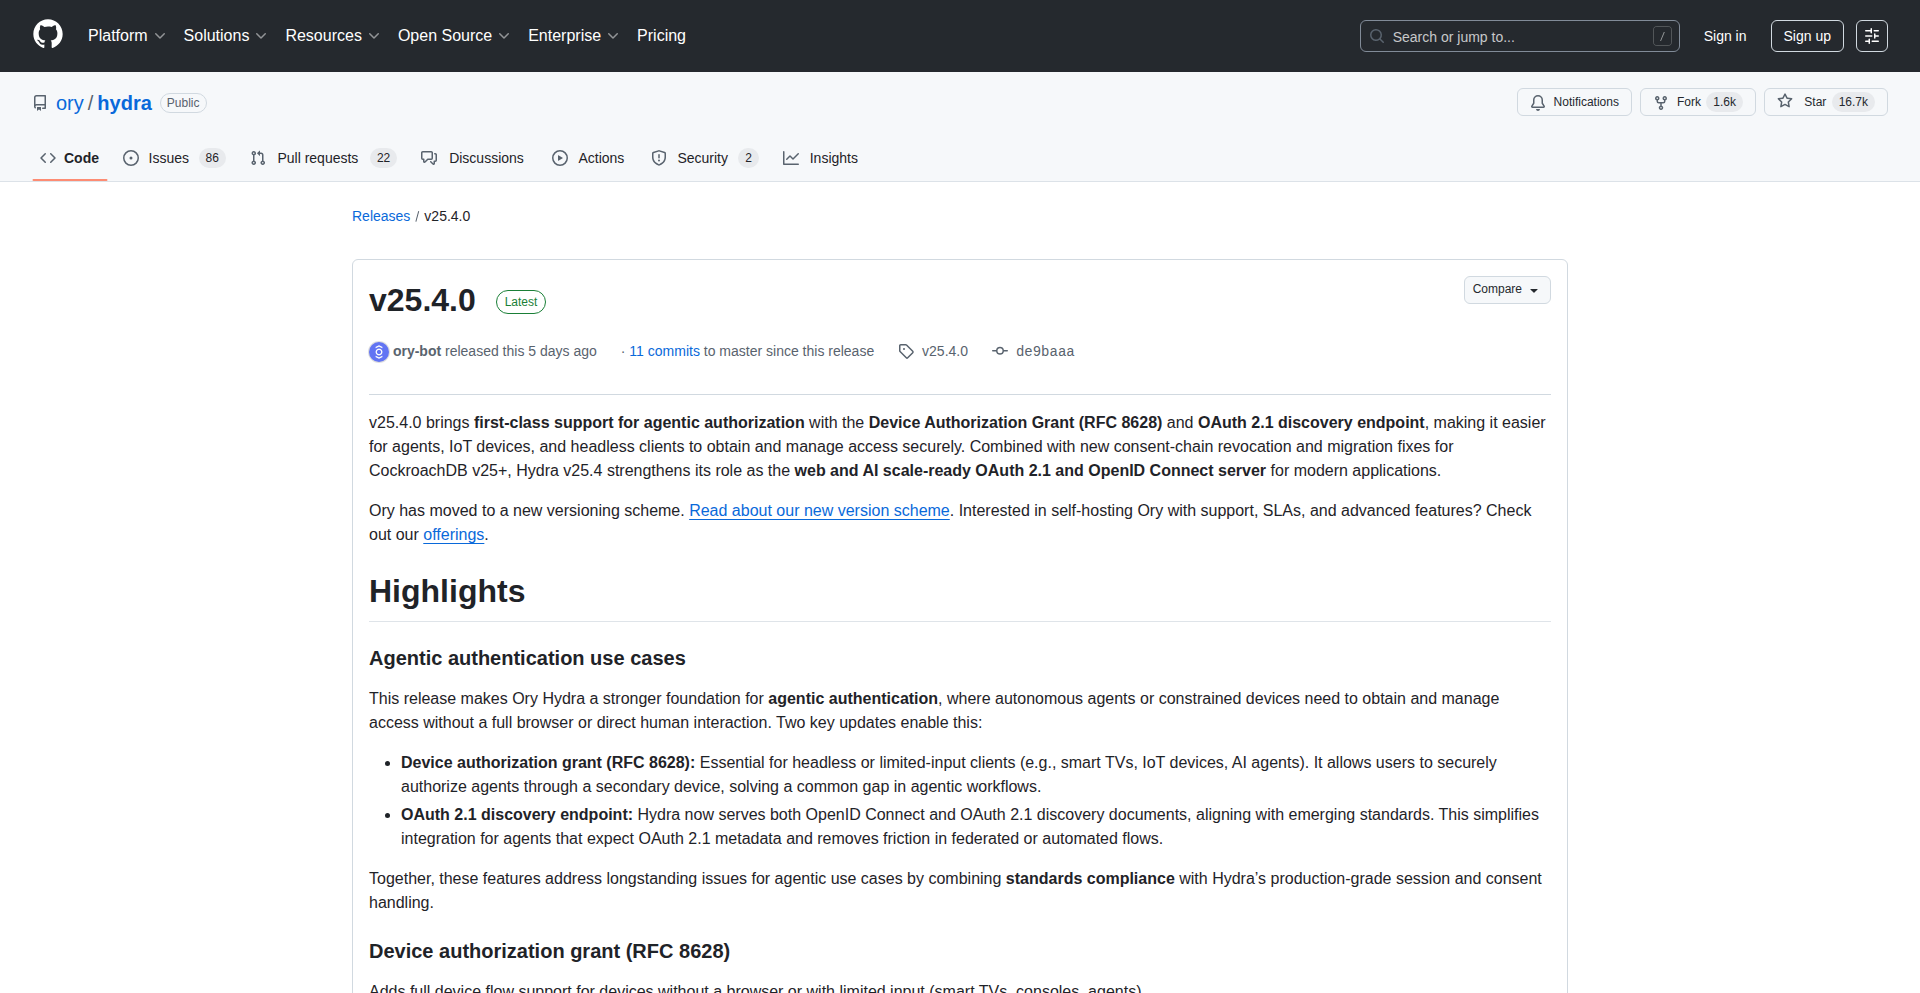Viewport: 1920px width, 993px height.
Task: Open the Platform dropdown
Action: click(x=126, y=35)
